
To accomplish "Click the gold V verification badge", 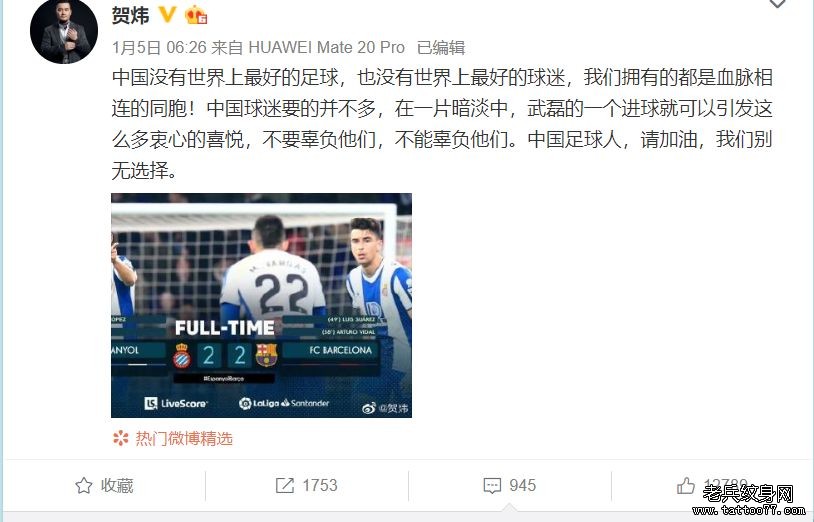I will [x=167, y=15].
